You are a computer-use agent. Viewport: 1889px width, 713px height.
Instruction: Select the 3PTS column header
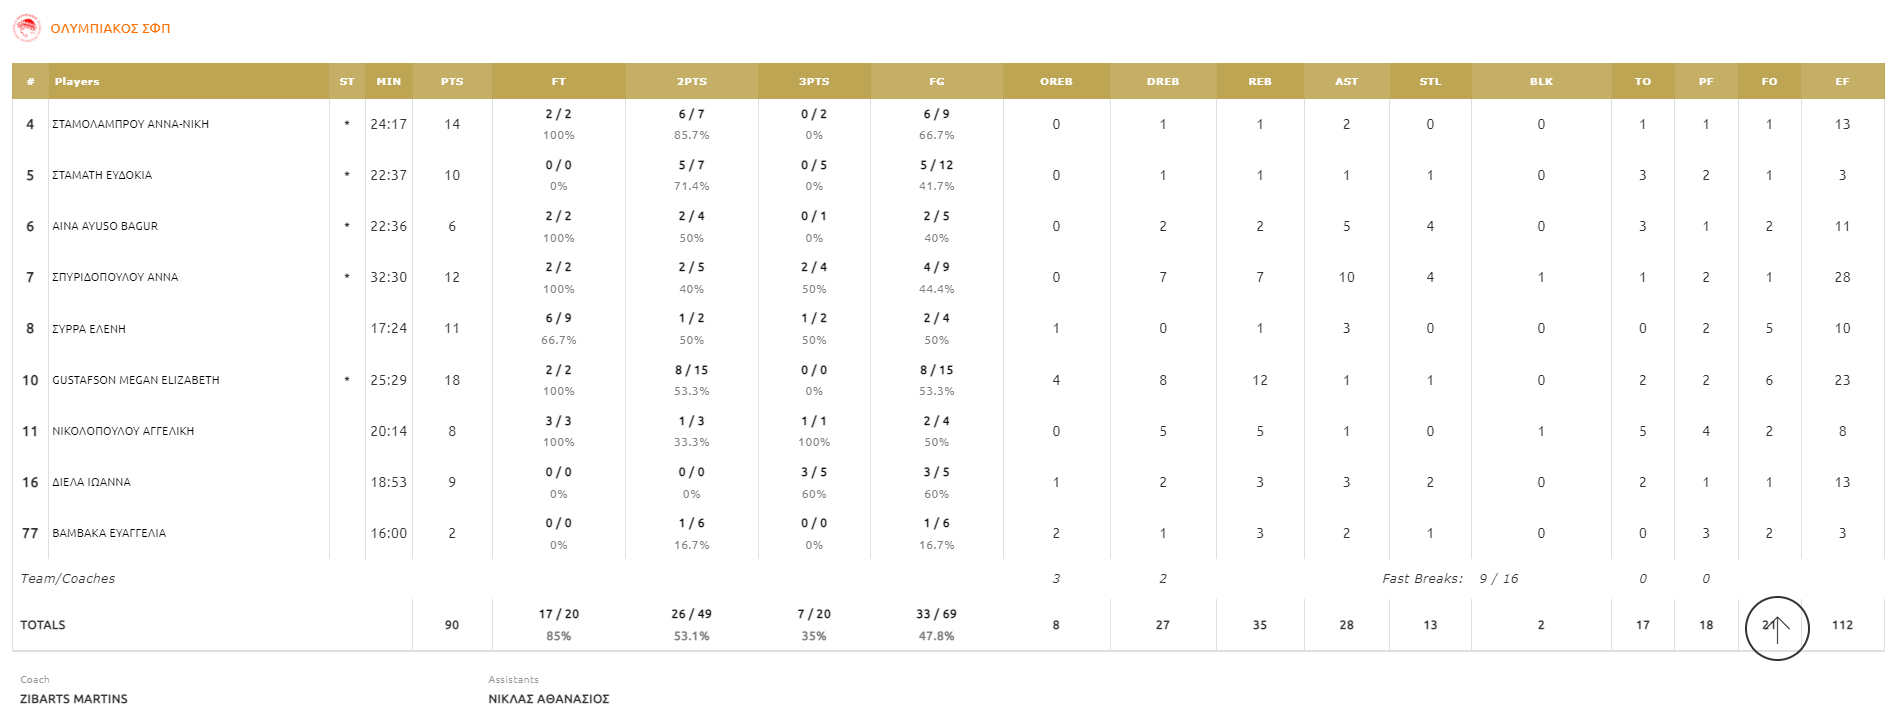tap(814, 82)
